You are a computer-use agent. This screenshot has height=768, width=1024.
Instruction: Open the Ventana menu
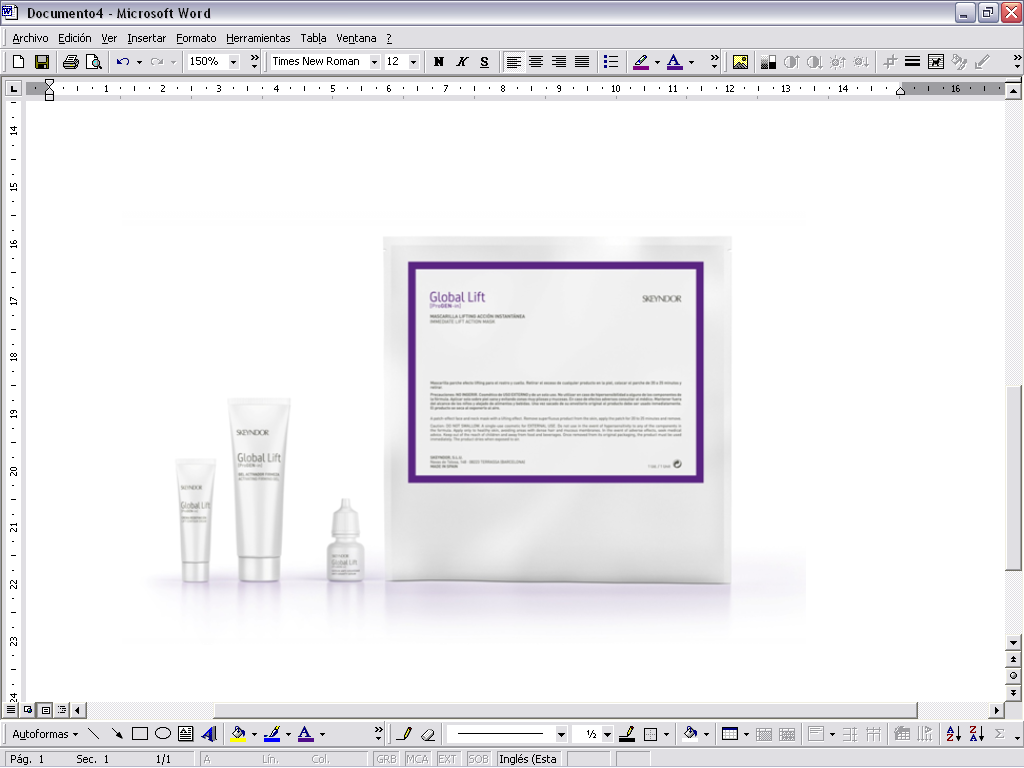pos(357,38)
